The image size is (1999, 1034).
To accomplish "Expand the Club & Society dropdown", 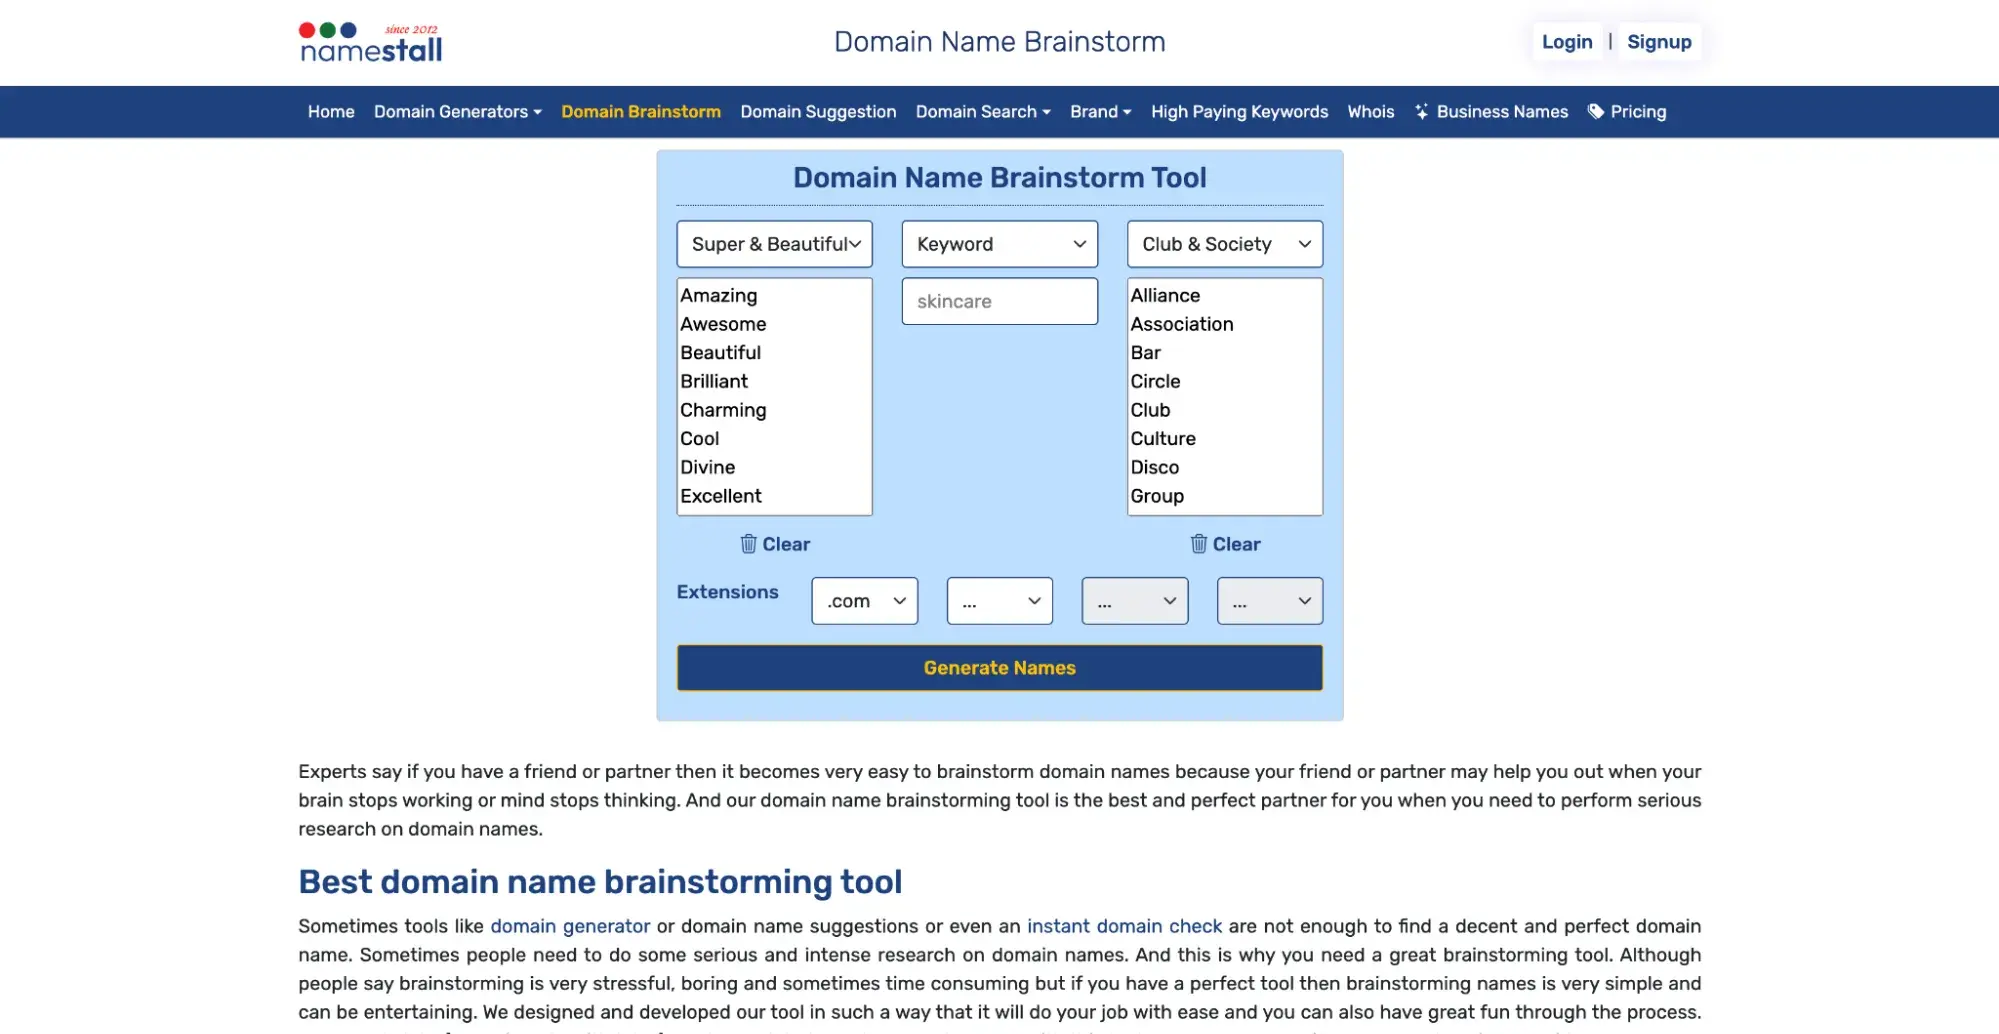I will pyautogui.click(x=1224, y=244).
